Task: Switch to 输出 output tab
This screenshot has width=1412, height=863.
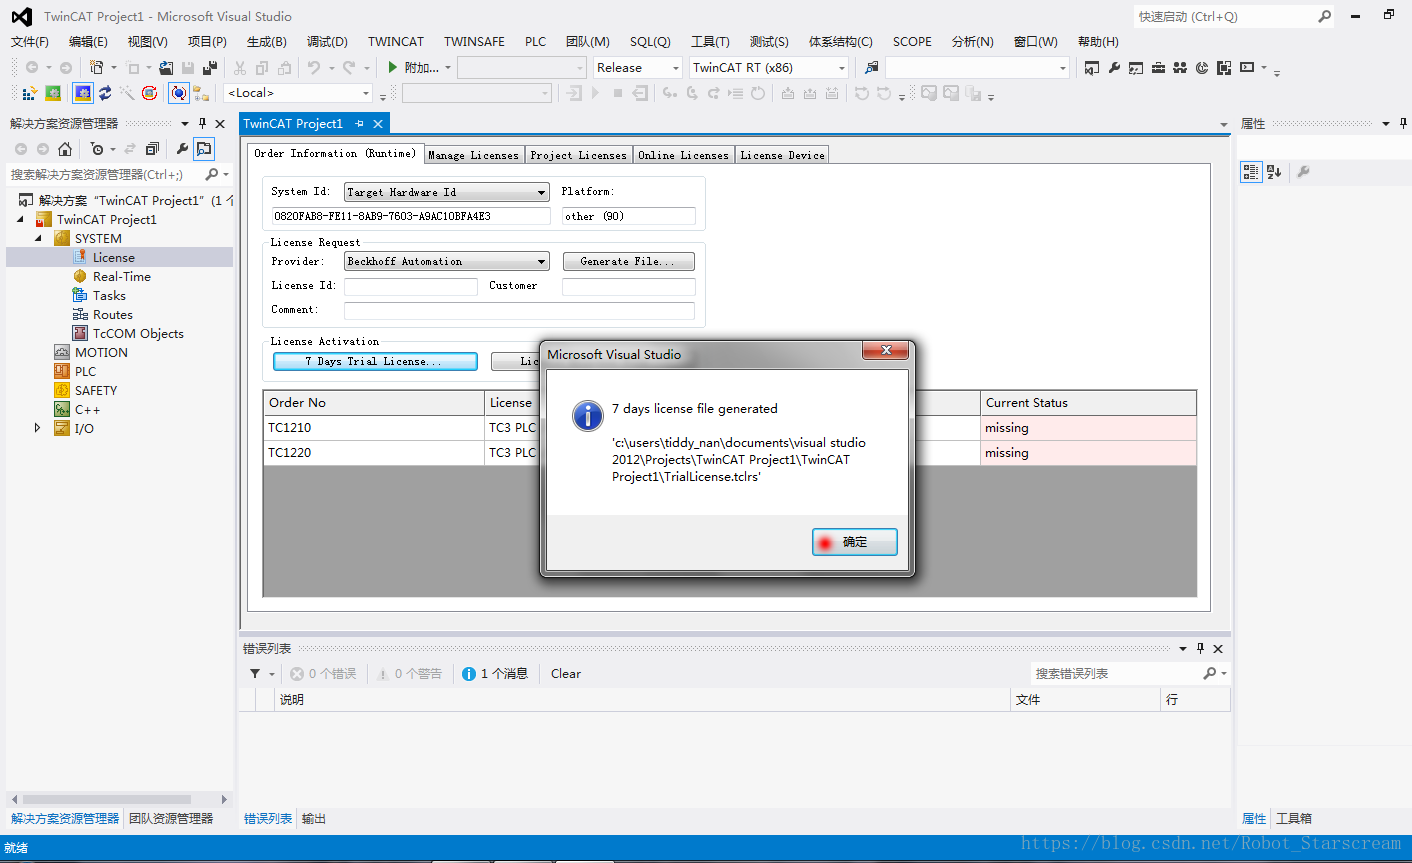Action: [x=314, y=818]
